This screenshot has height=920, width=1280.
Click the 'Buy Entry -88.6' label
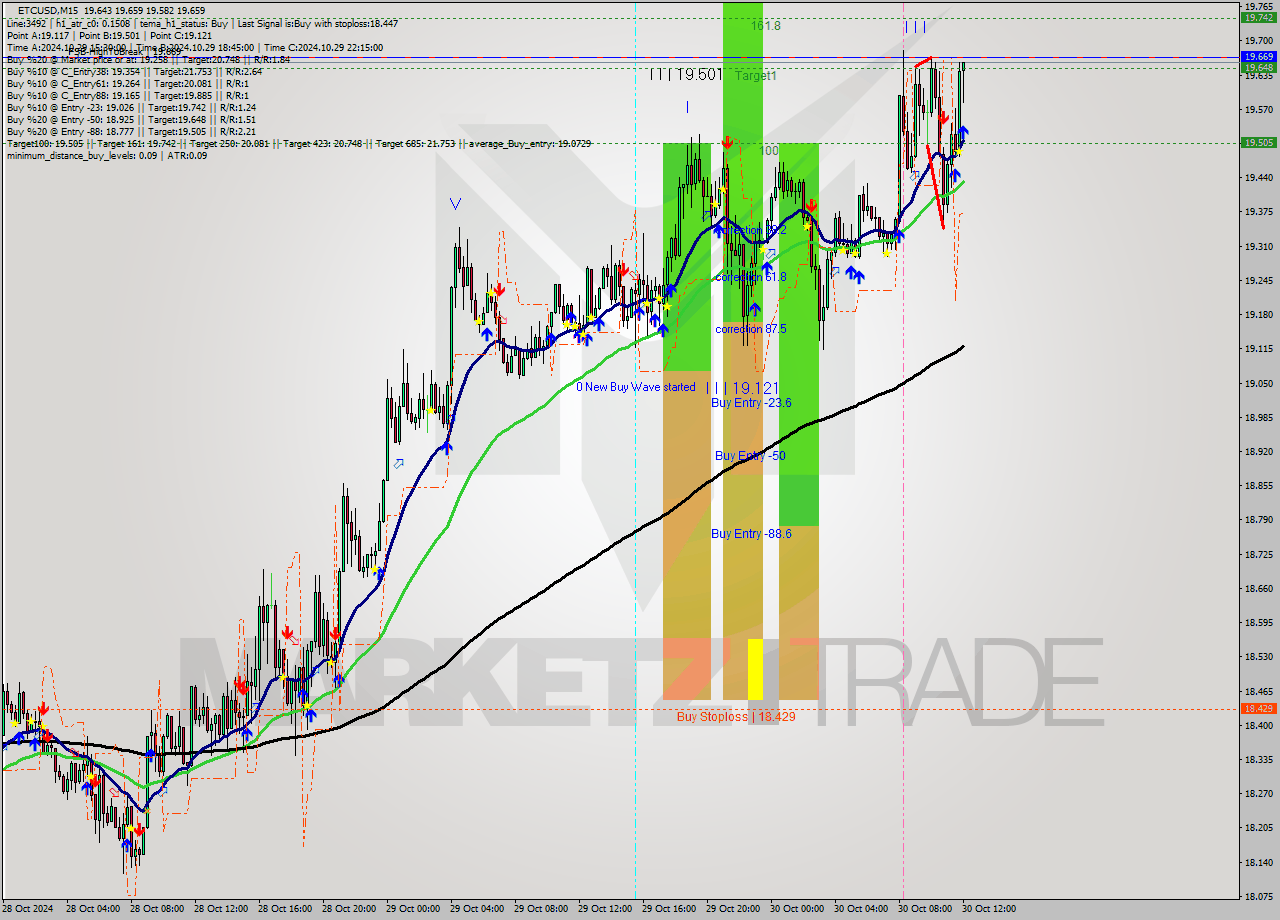coord(751,534)
